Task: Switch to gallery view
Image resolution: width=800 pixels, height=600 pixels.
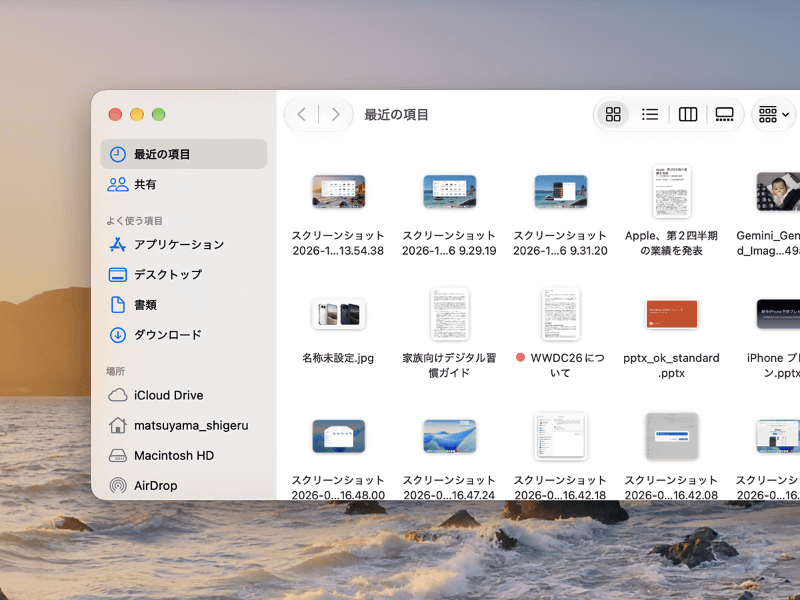Action: 724,114
